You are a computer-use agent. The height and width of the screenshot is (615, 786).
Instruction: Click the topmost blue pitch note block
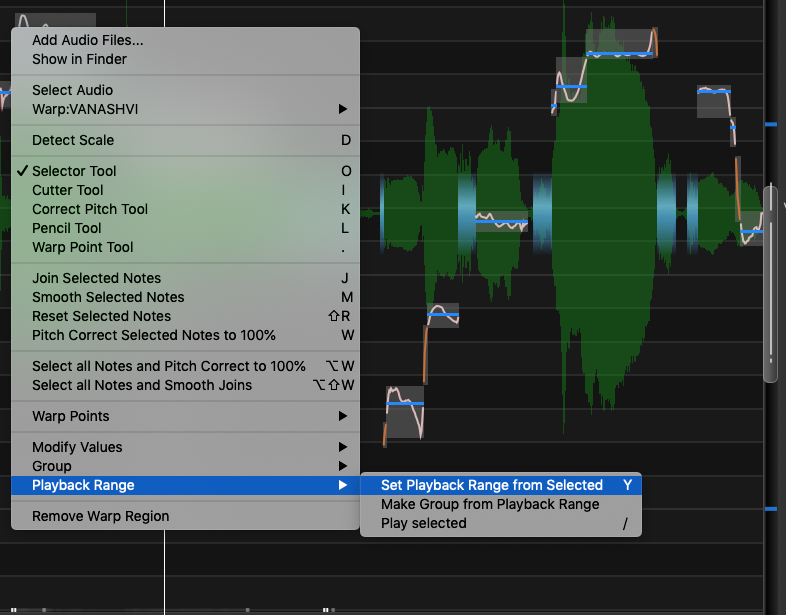point(620,51)
